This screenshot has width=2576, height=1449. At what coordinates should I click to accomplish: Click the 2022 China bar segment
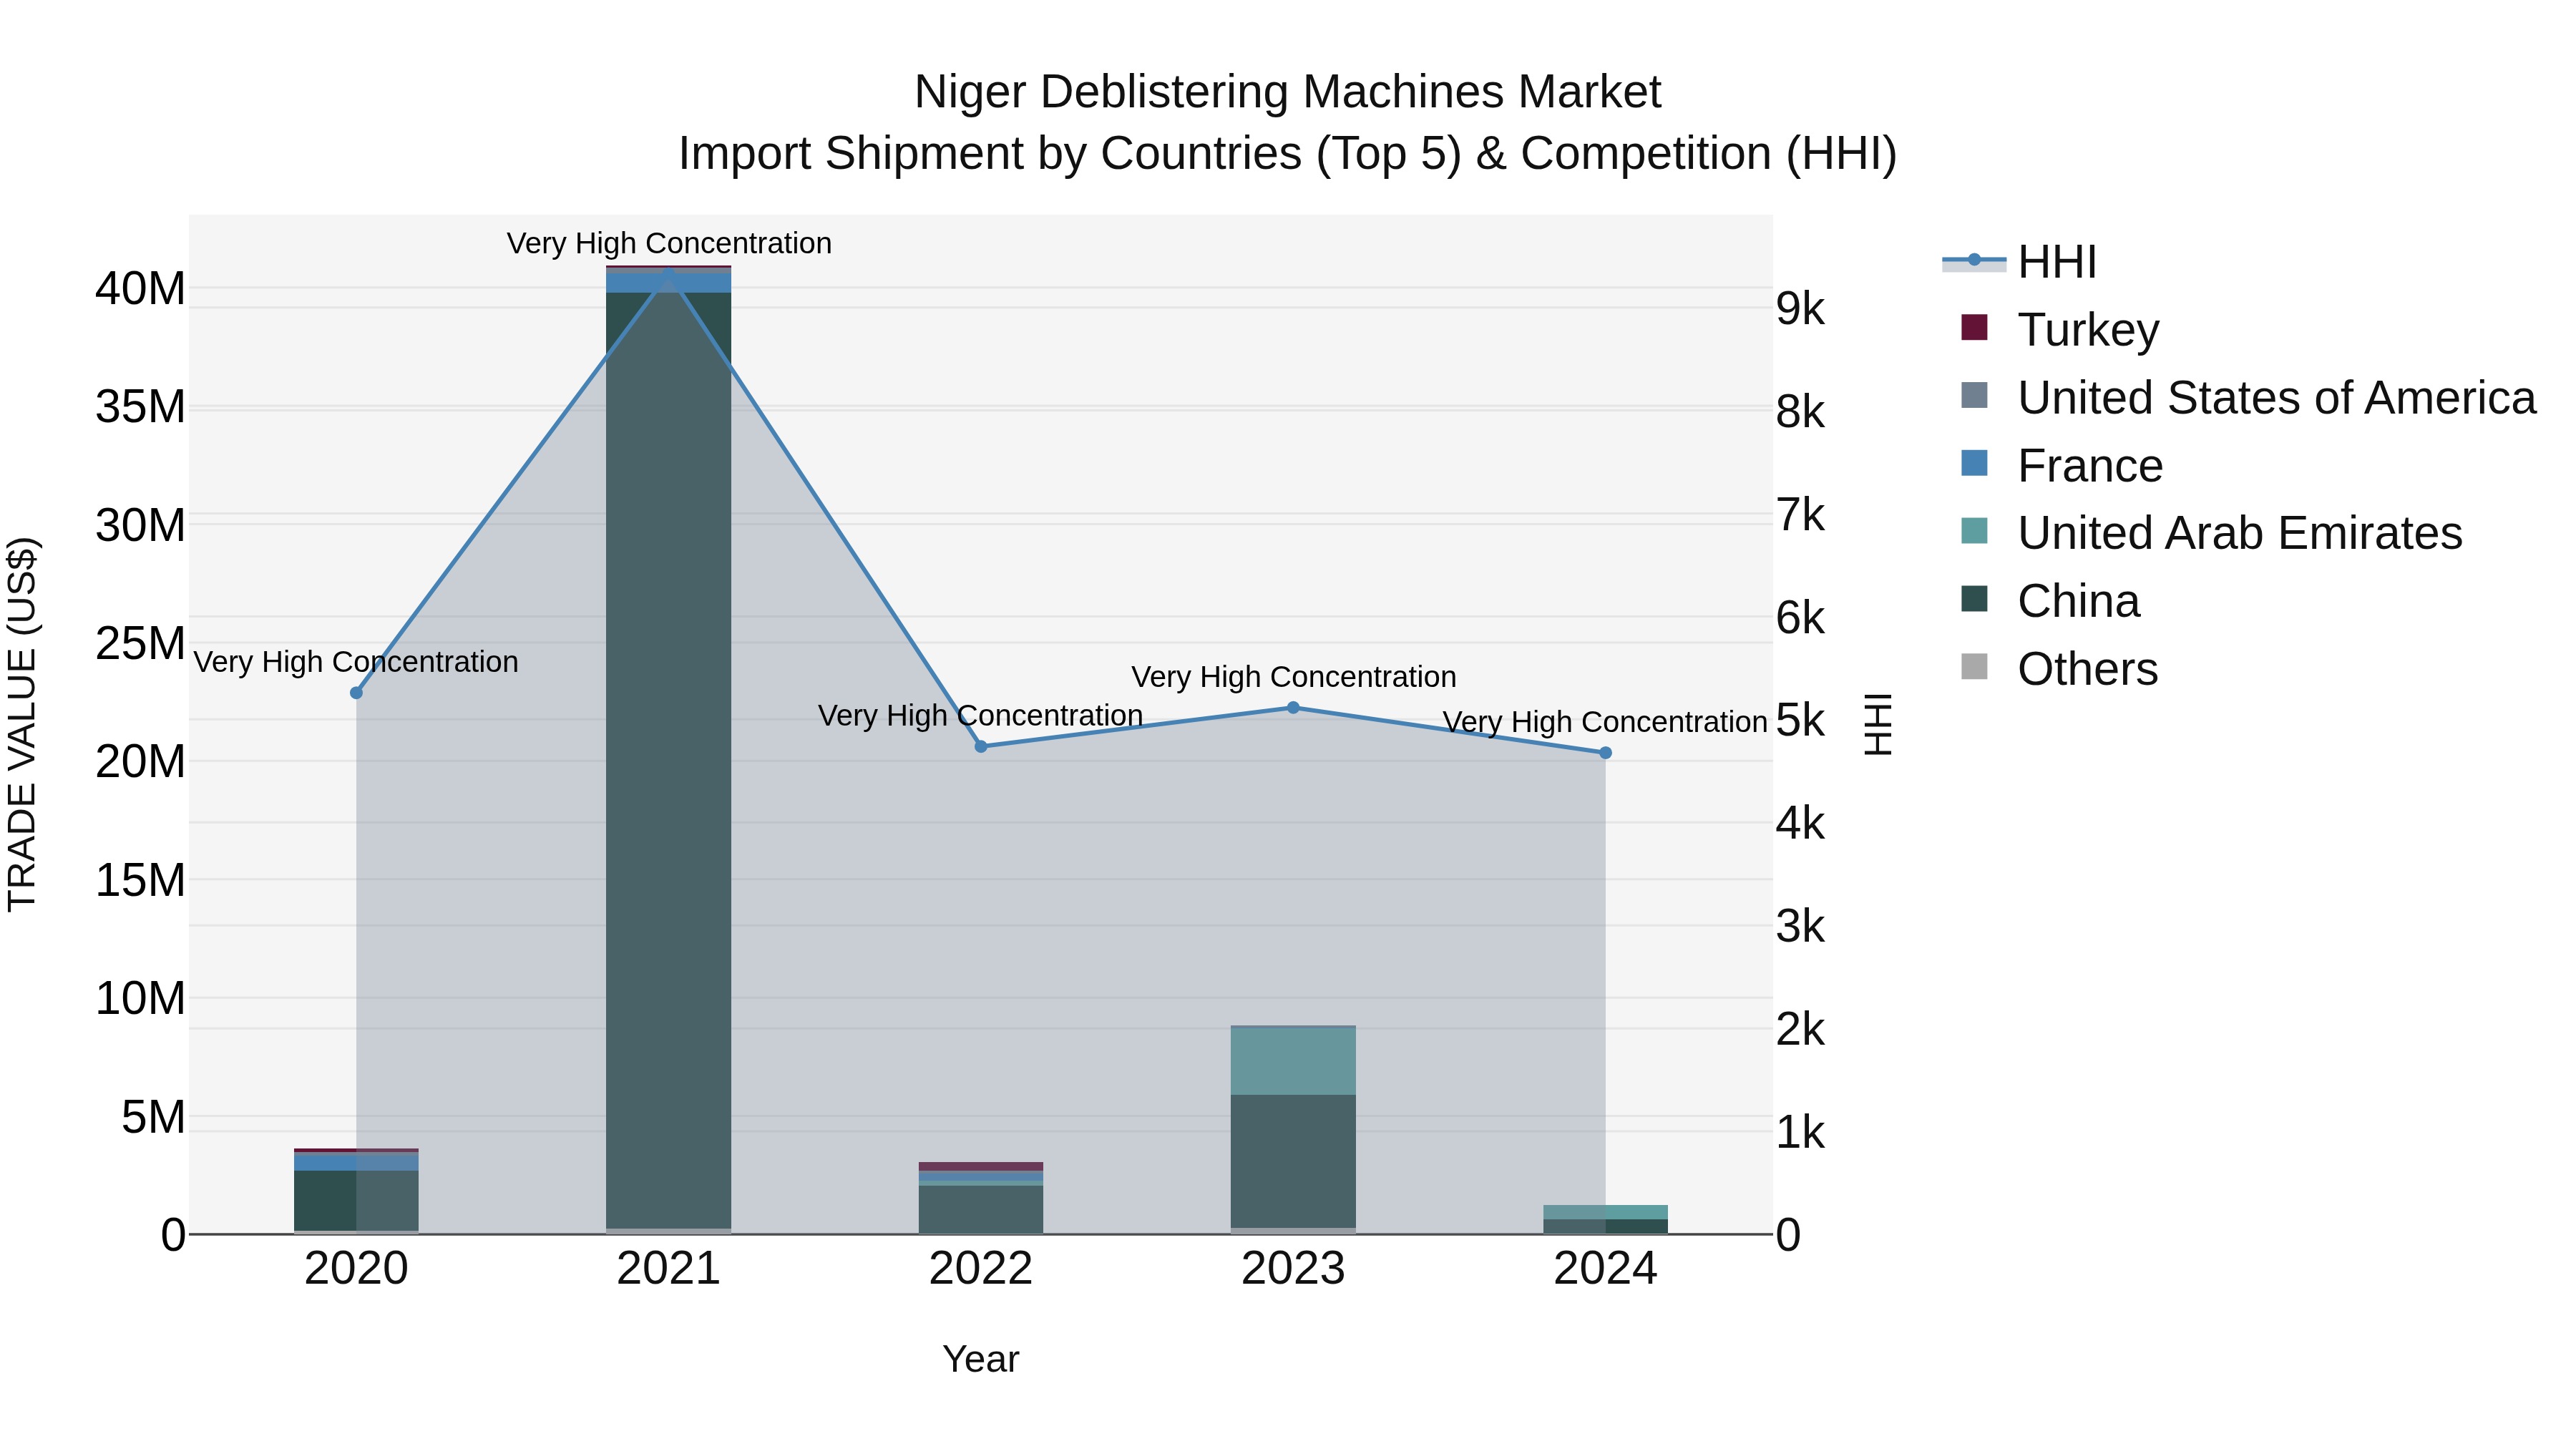(x=981, y=1209)
